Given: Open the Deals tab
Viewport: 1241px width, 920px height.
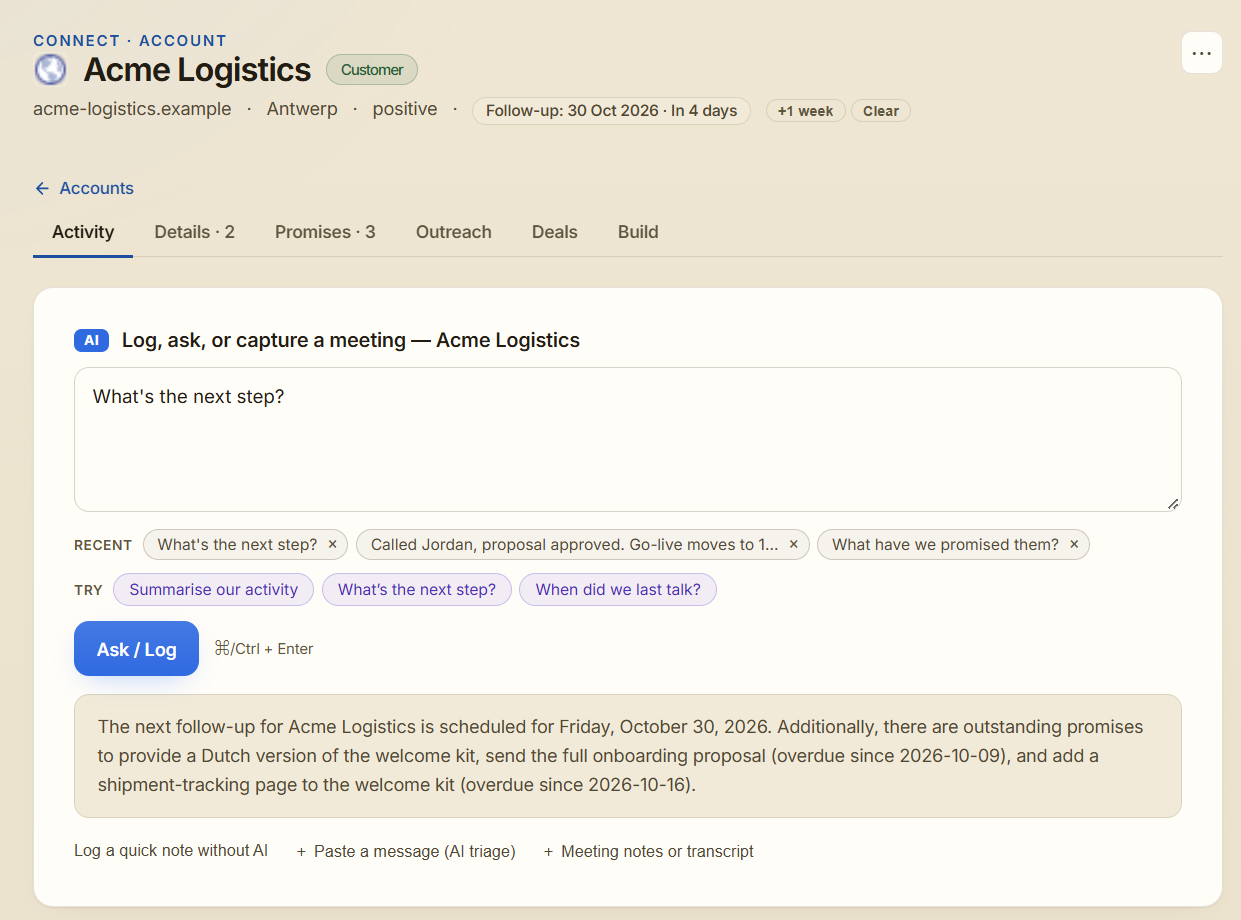Looking at the screenshot, I should pos(555,232).
